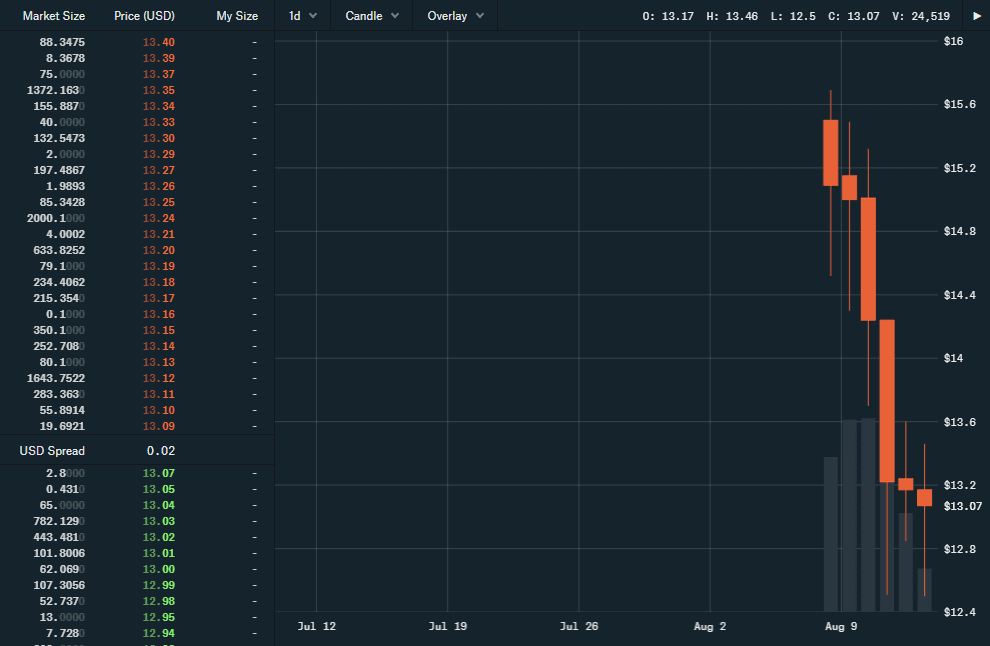Click the Aug 2 date label
This screenshot has height=646, width=990.
[709, 626]
